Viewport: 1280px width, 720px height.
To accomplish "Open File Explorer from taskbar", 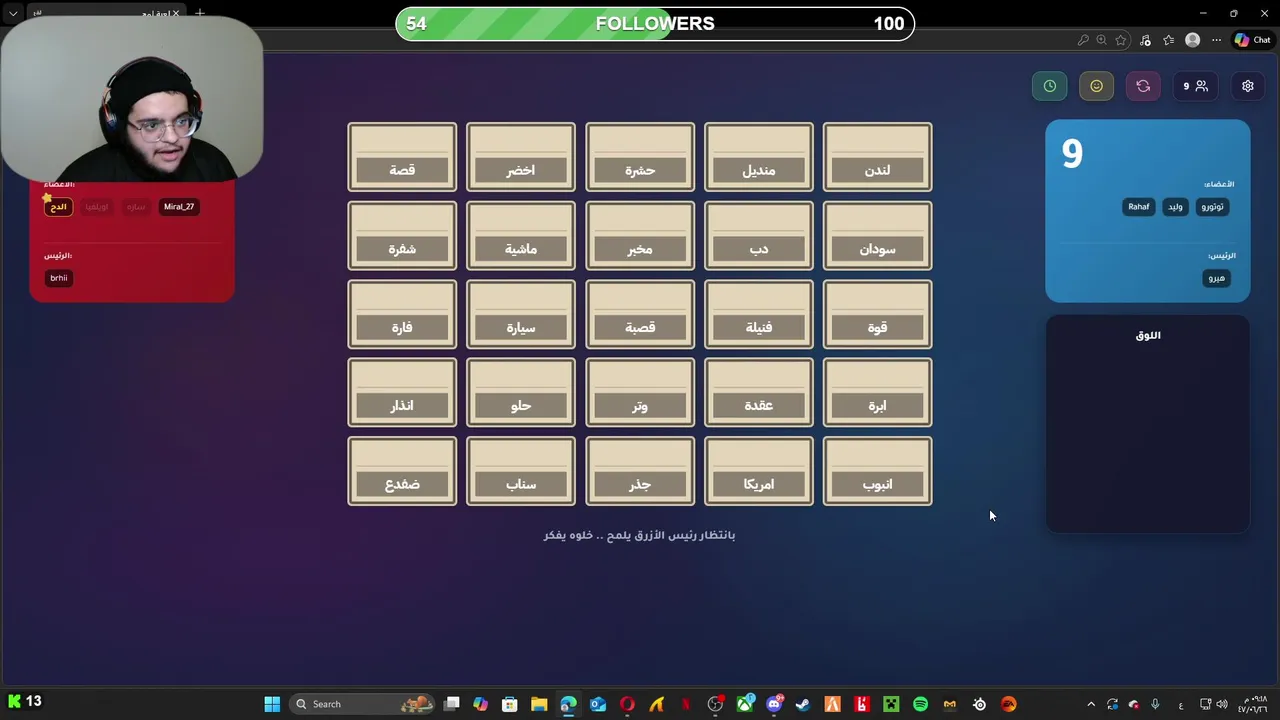I will pos(539,704).
